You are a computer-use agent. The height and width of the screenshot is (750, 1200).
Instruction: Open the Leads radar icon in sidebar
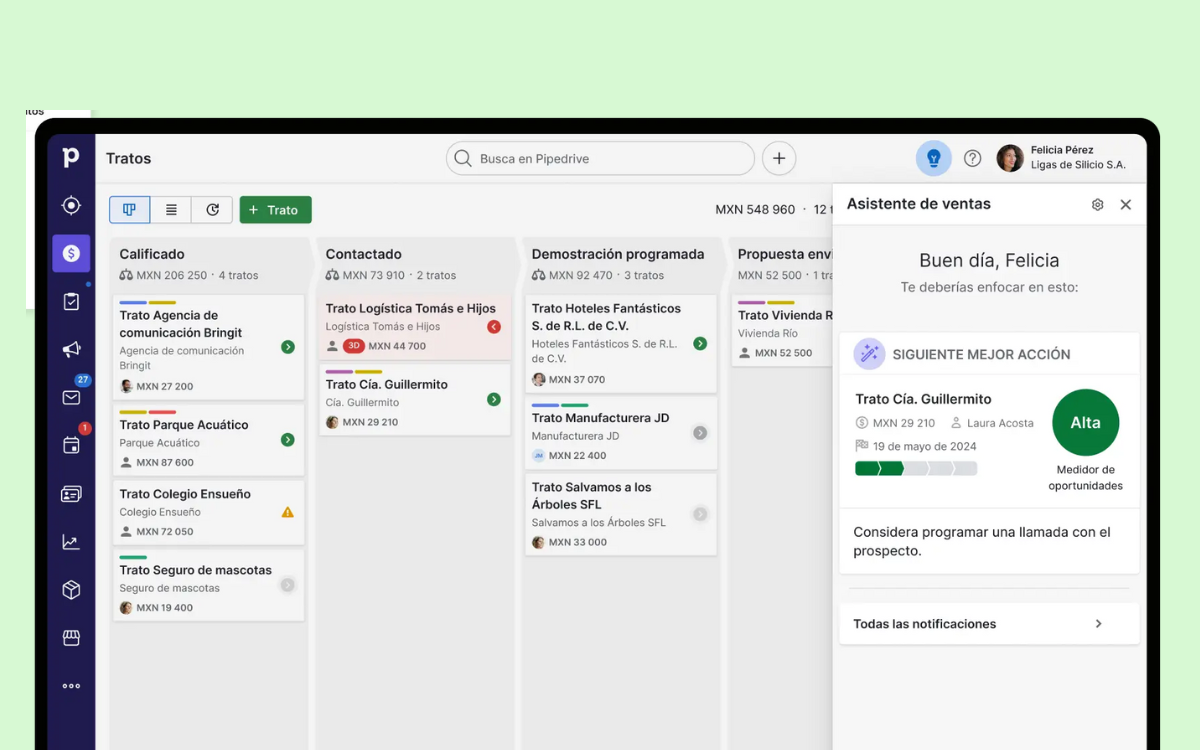point(71,206)
